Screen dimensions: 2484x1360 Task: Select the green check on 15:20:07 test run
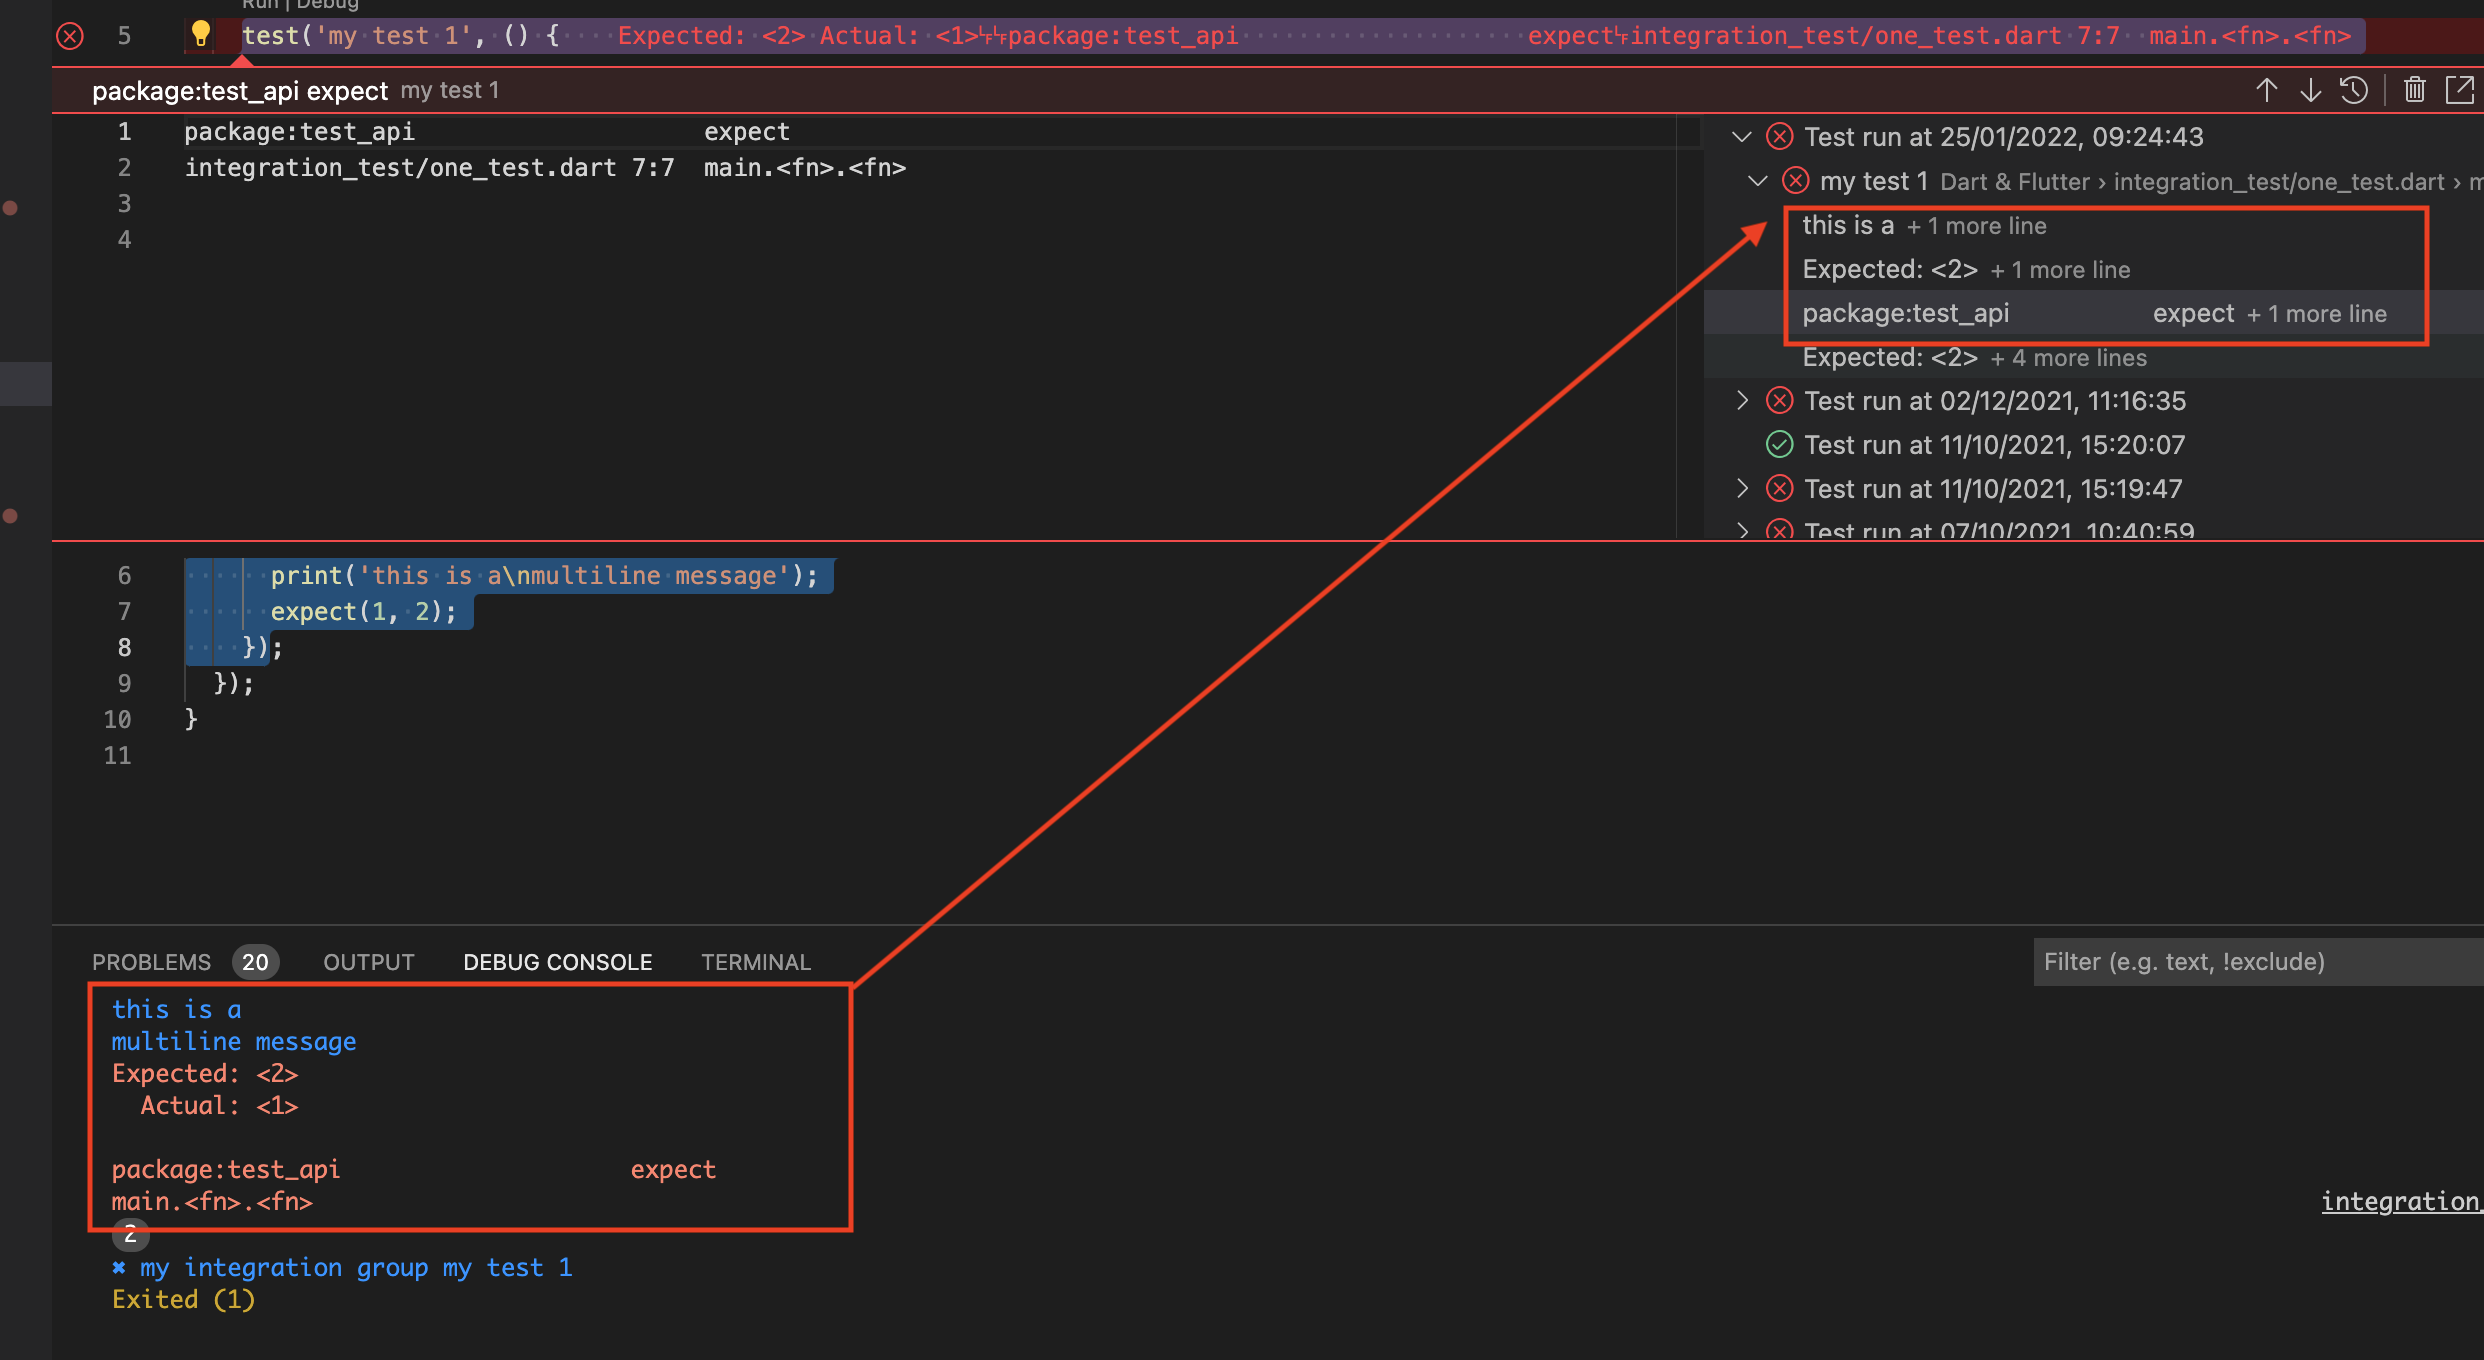point(1779,444)
